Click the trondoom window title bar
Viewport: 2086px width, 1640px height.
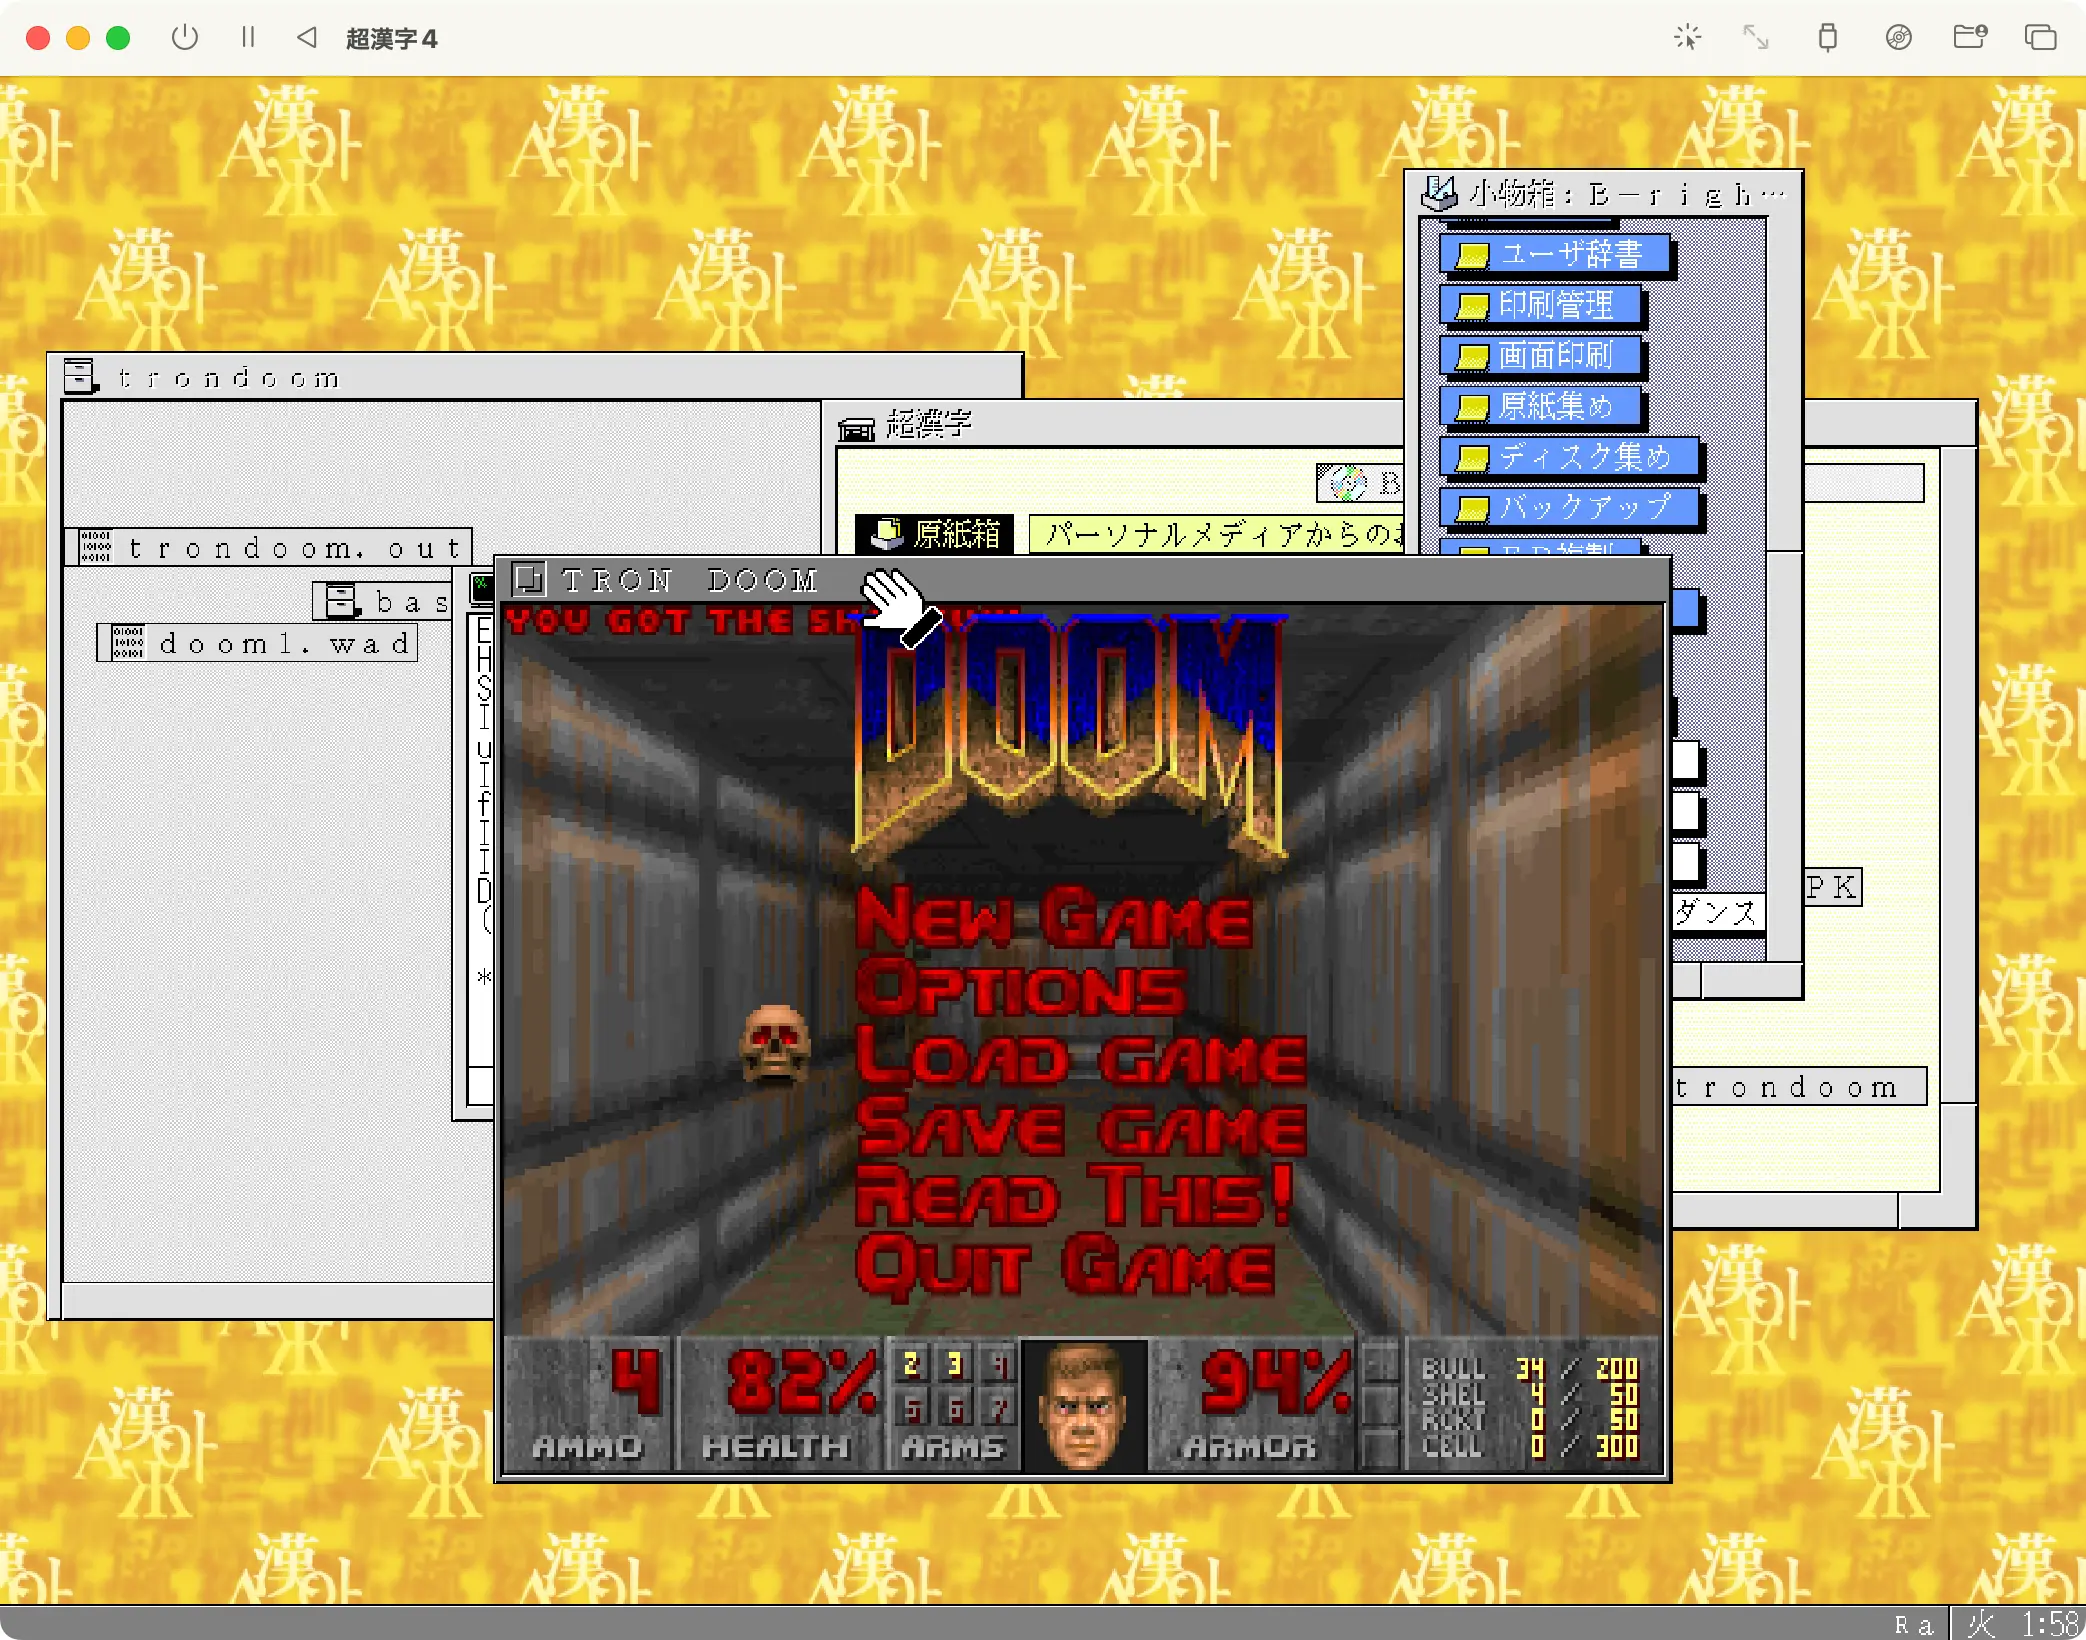(535, 377)
